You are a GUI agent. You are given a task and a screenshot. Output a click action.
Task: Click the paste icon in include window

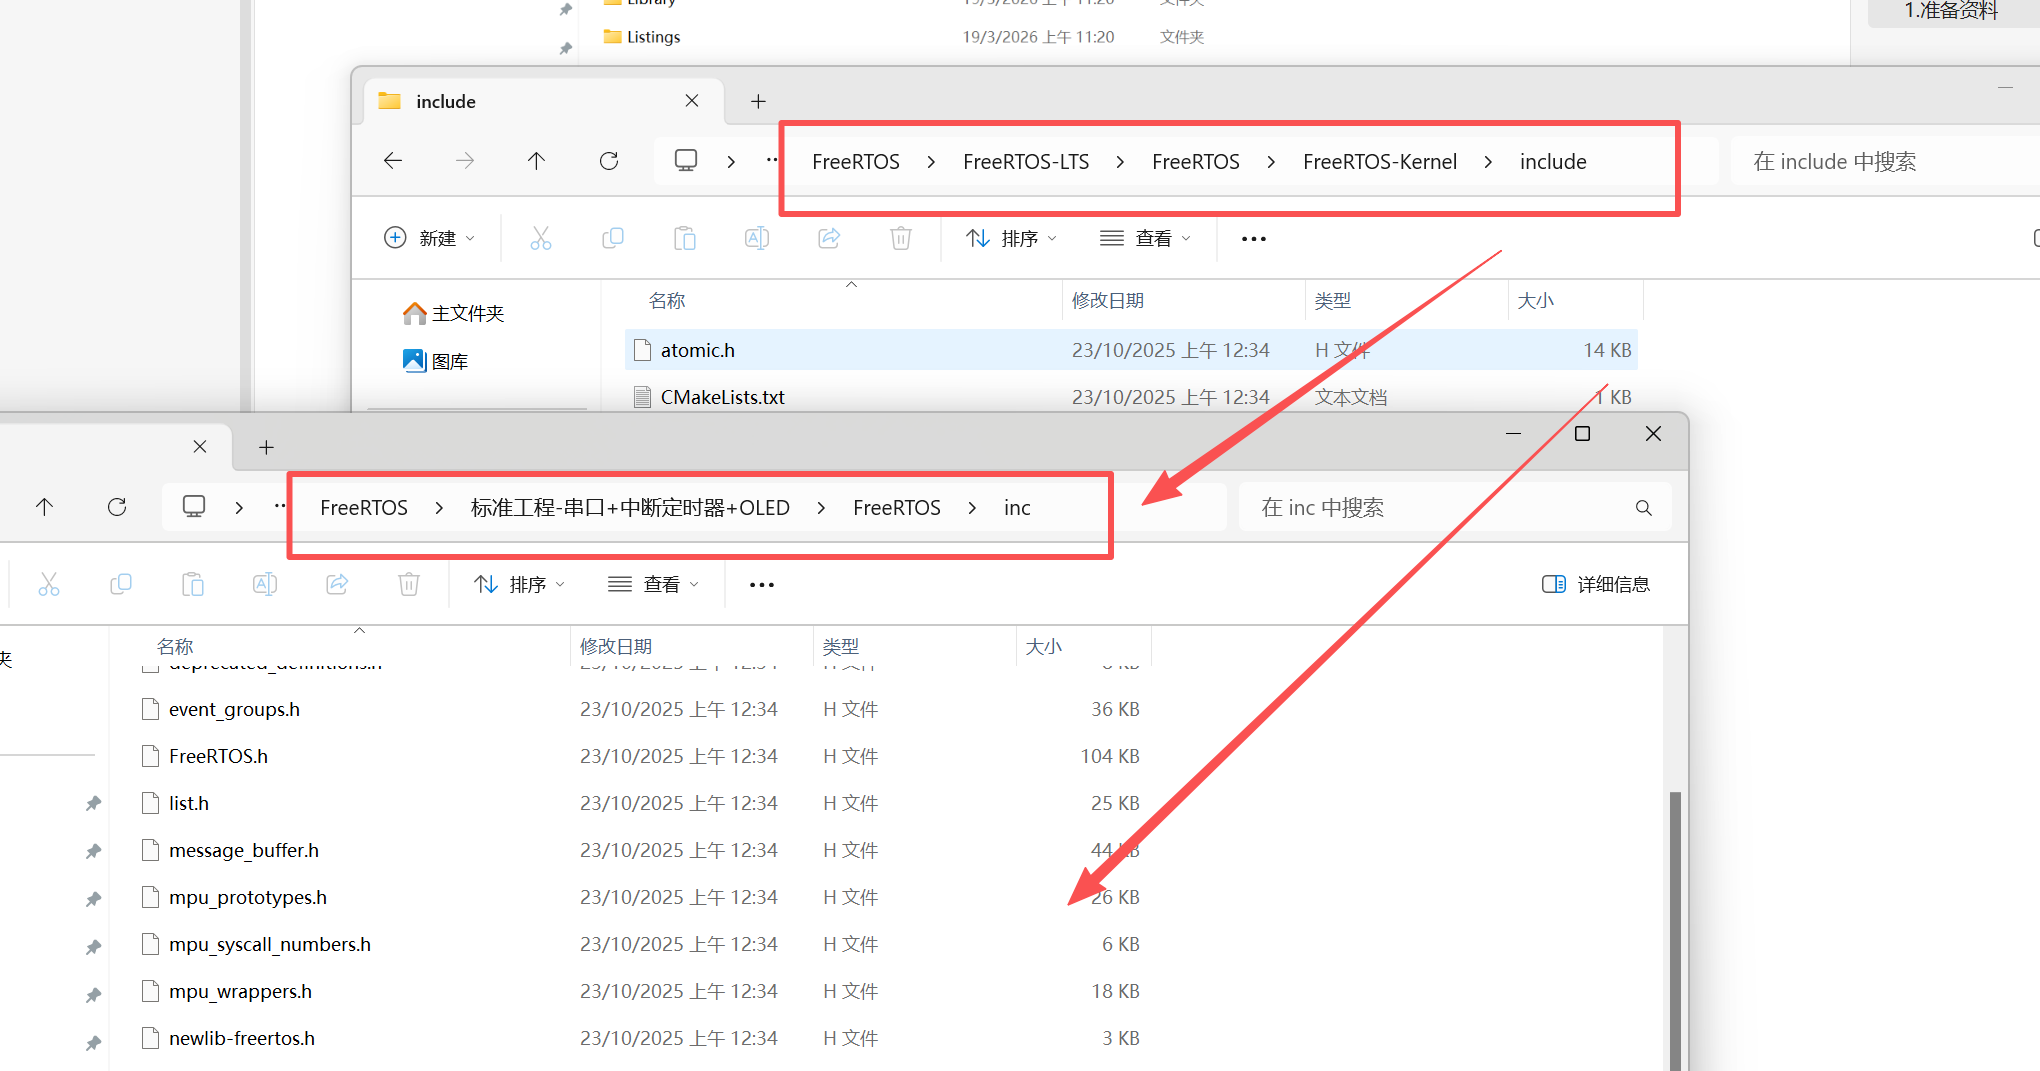(685, 239)
